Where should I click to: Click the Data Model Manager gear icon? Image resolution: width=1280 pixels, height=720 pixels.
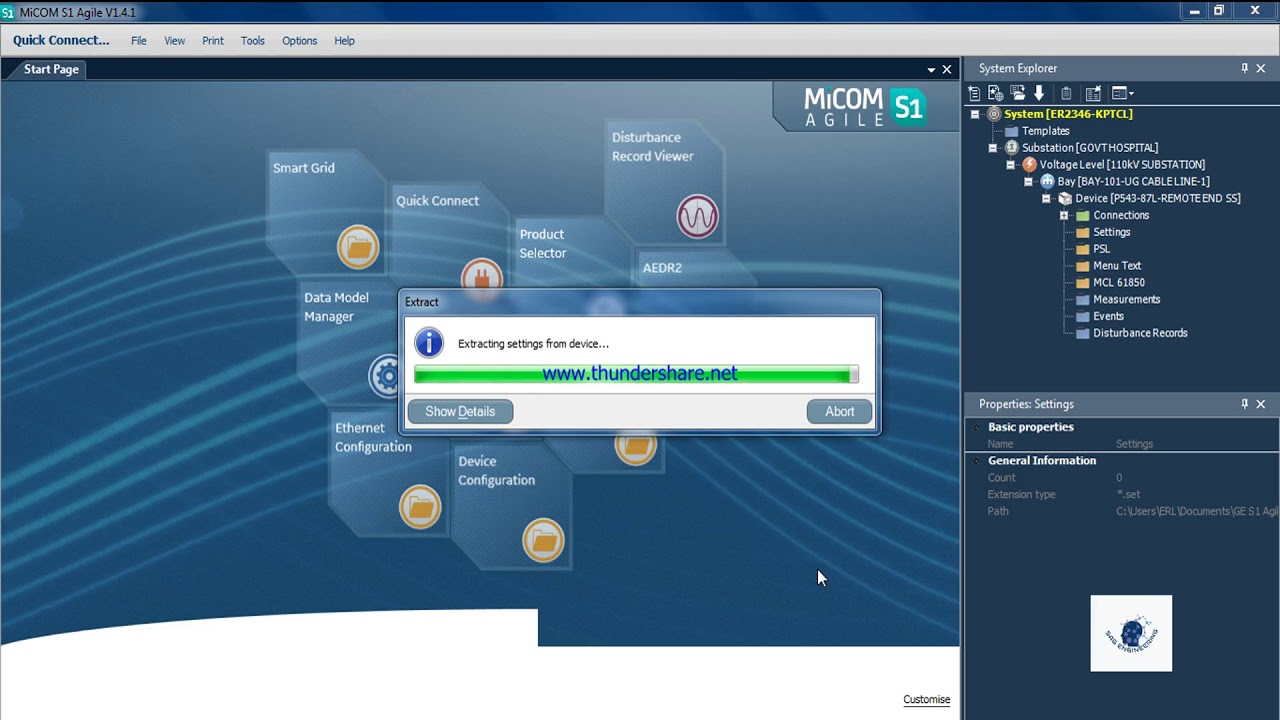[384, 376]
